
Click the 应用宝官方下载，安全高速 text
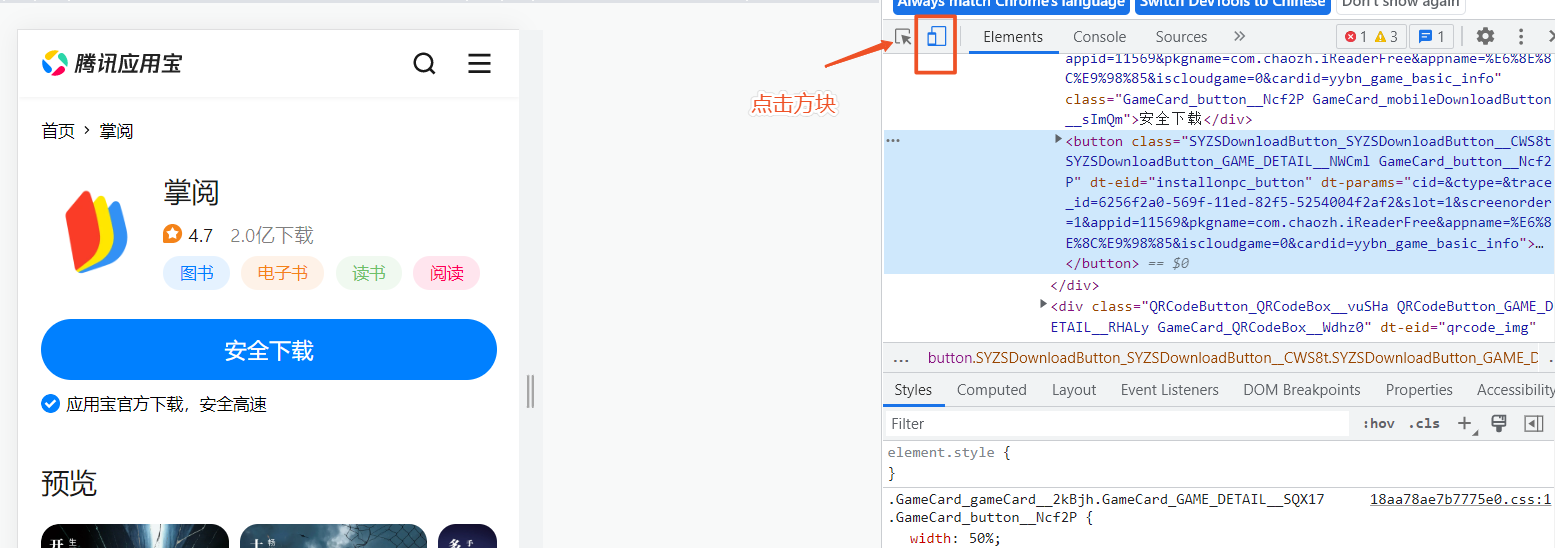(166, 404)
